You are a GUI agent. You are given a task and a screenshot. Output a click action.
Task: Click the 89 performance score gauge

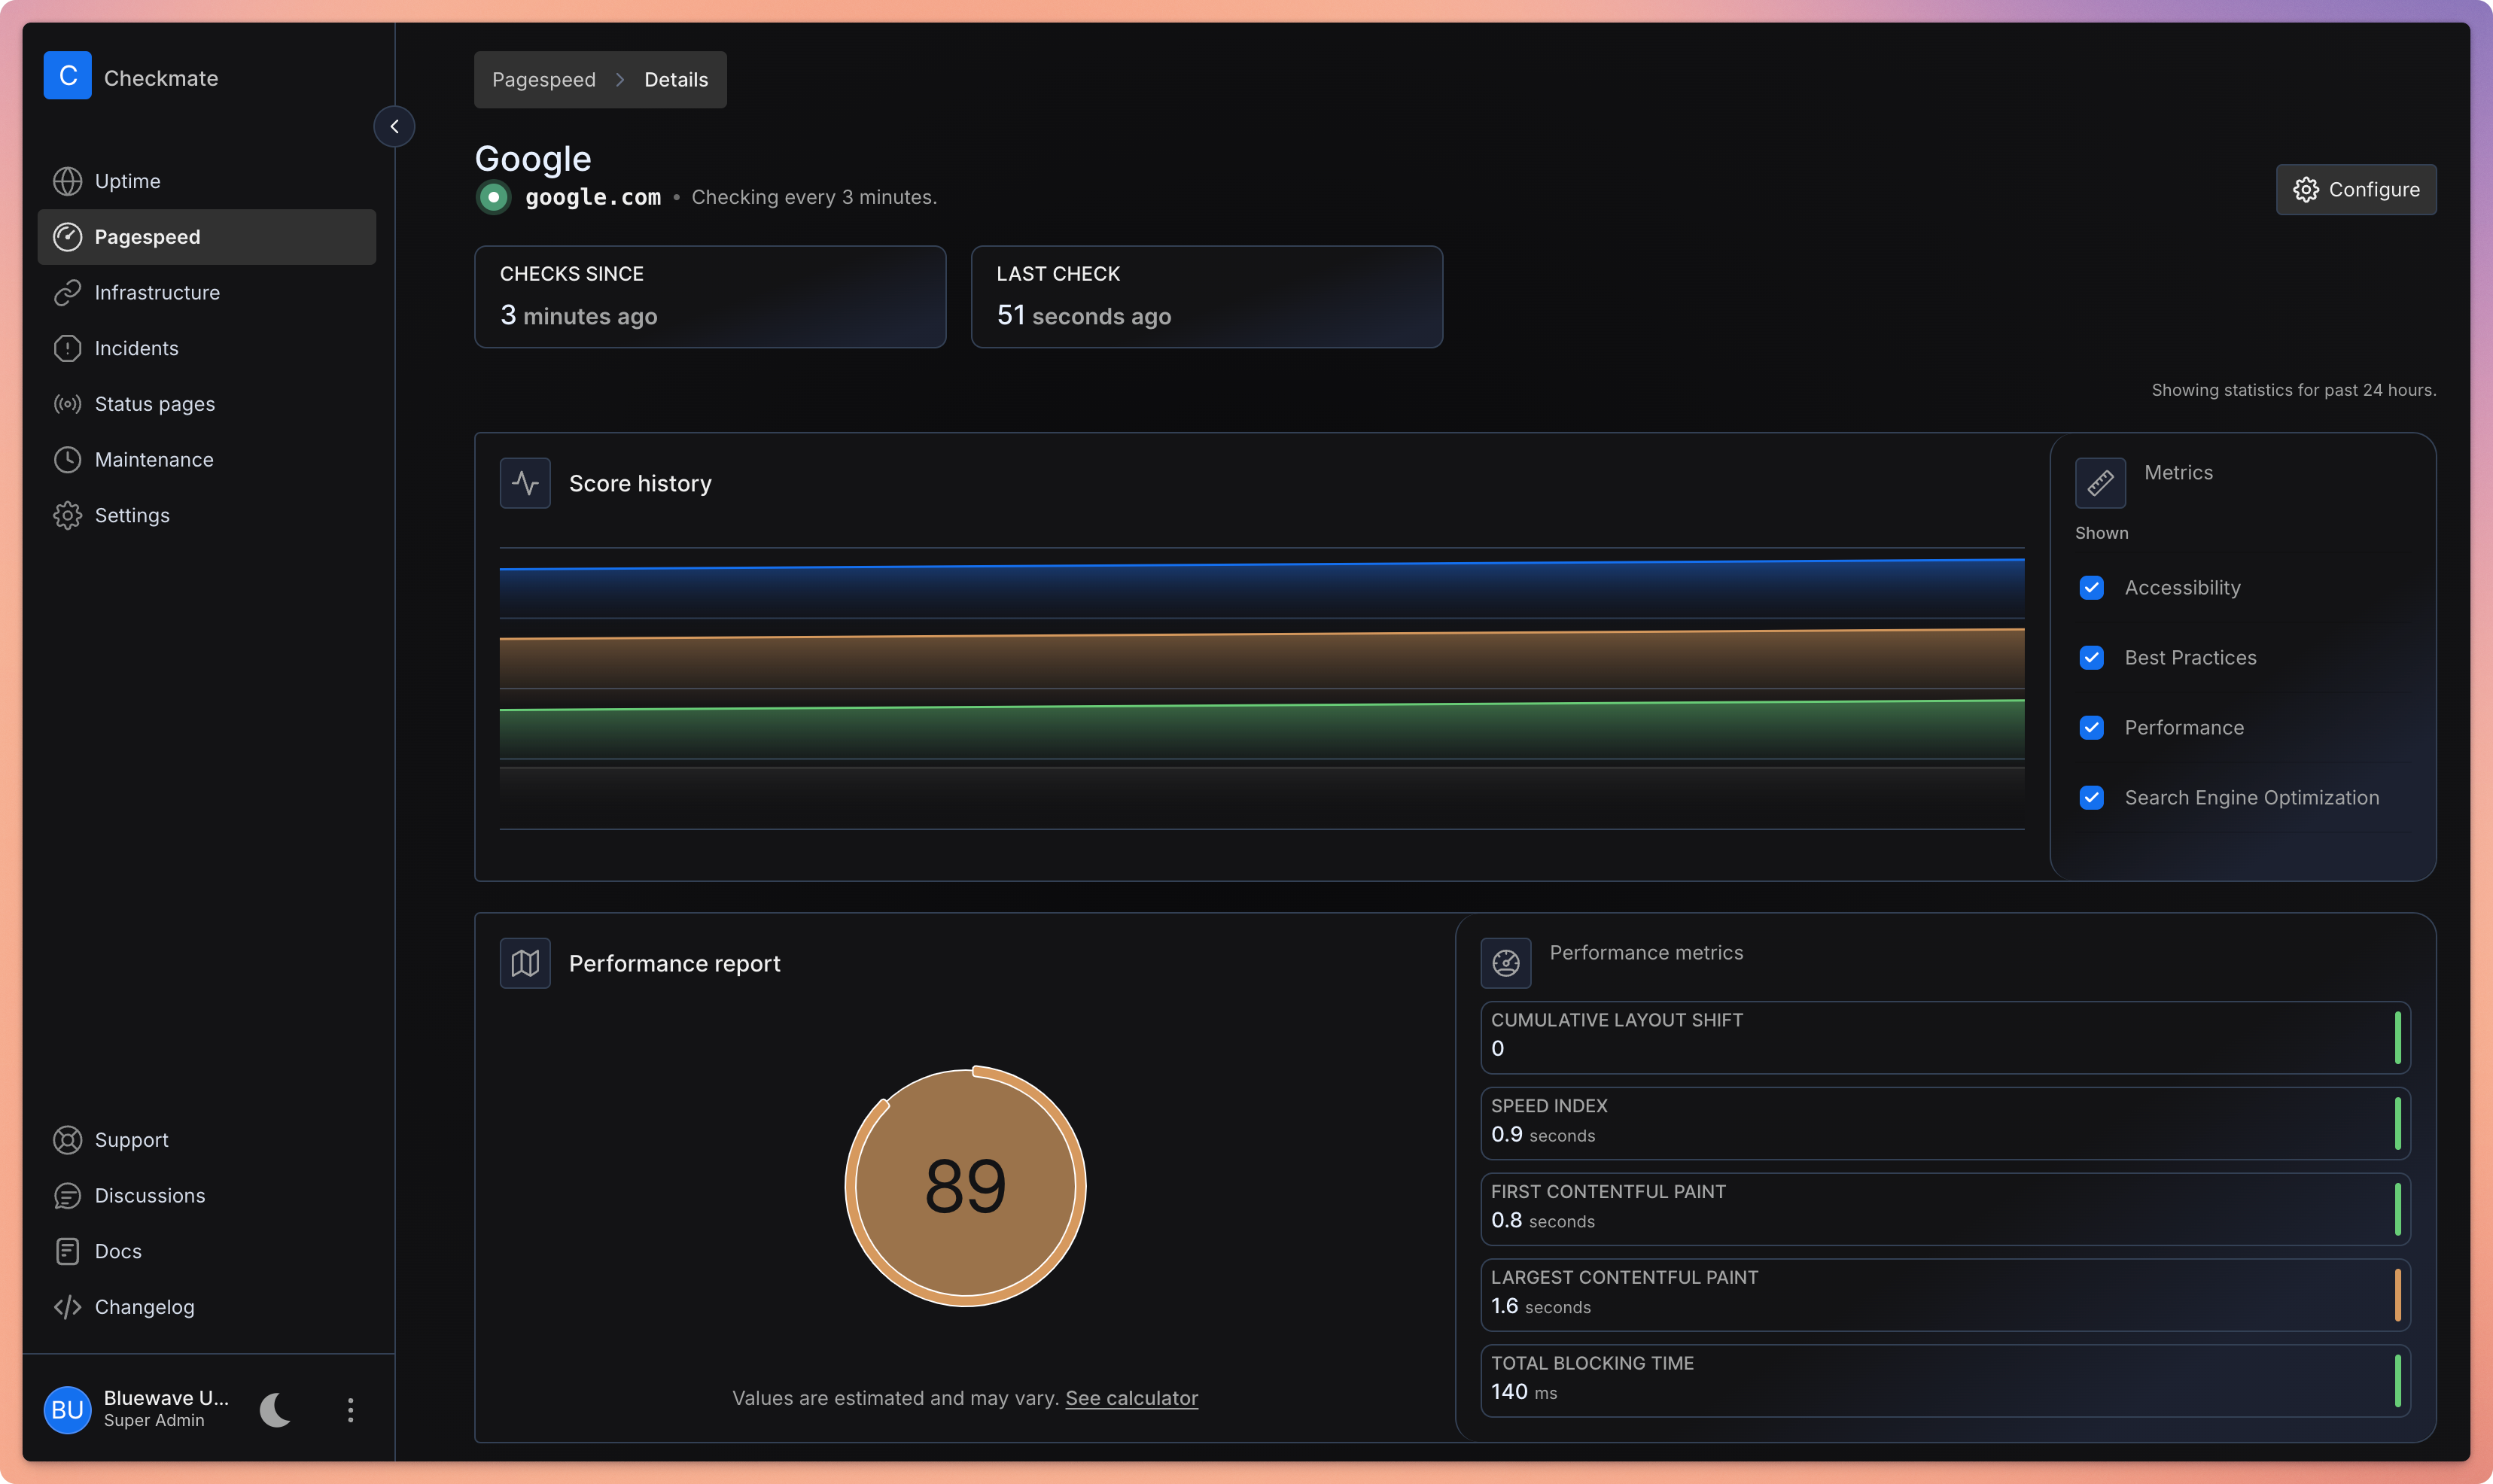point(965,1187)
